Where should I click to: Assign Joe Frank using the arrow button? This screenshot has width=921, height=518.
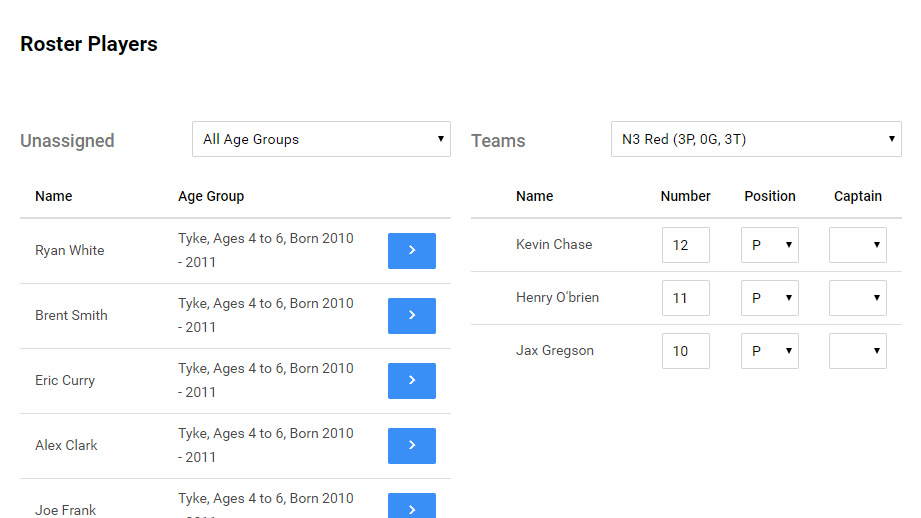[411, 507]
